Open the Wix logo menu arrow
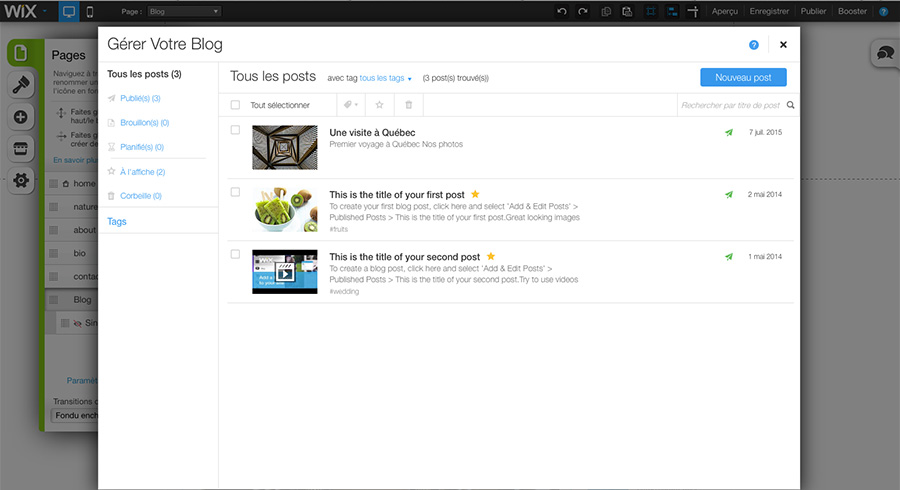Image resolution: width=900 pixels, height=490 pixels. [x=44, y=11]
